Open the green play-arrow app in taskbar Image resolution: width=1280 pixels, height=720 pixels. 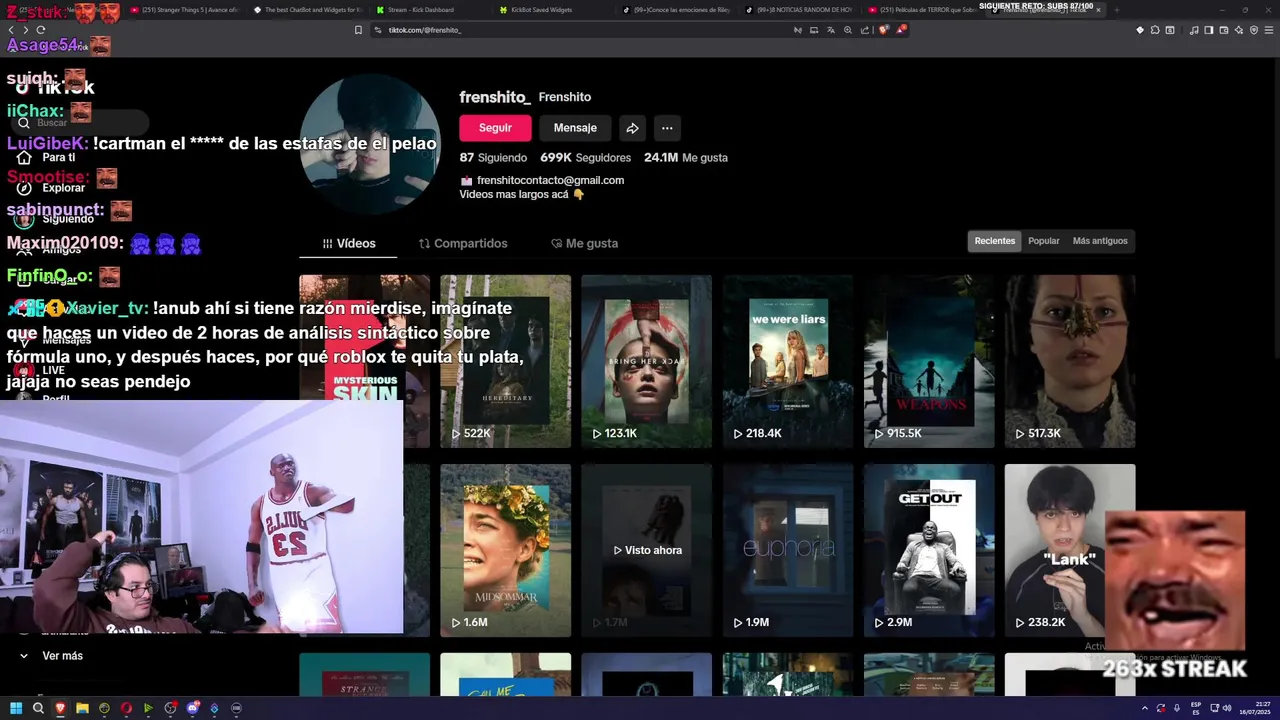pyautogui.click(x=148, y=708)
